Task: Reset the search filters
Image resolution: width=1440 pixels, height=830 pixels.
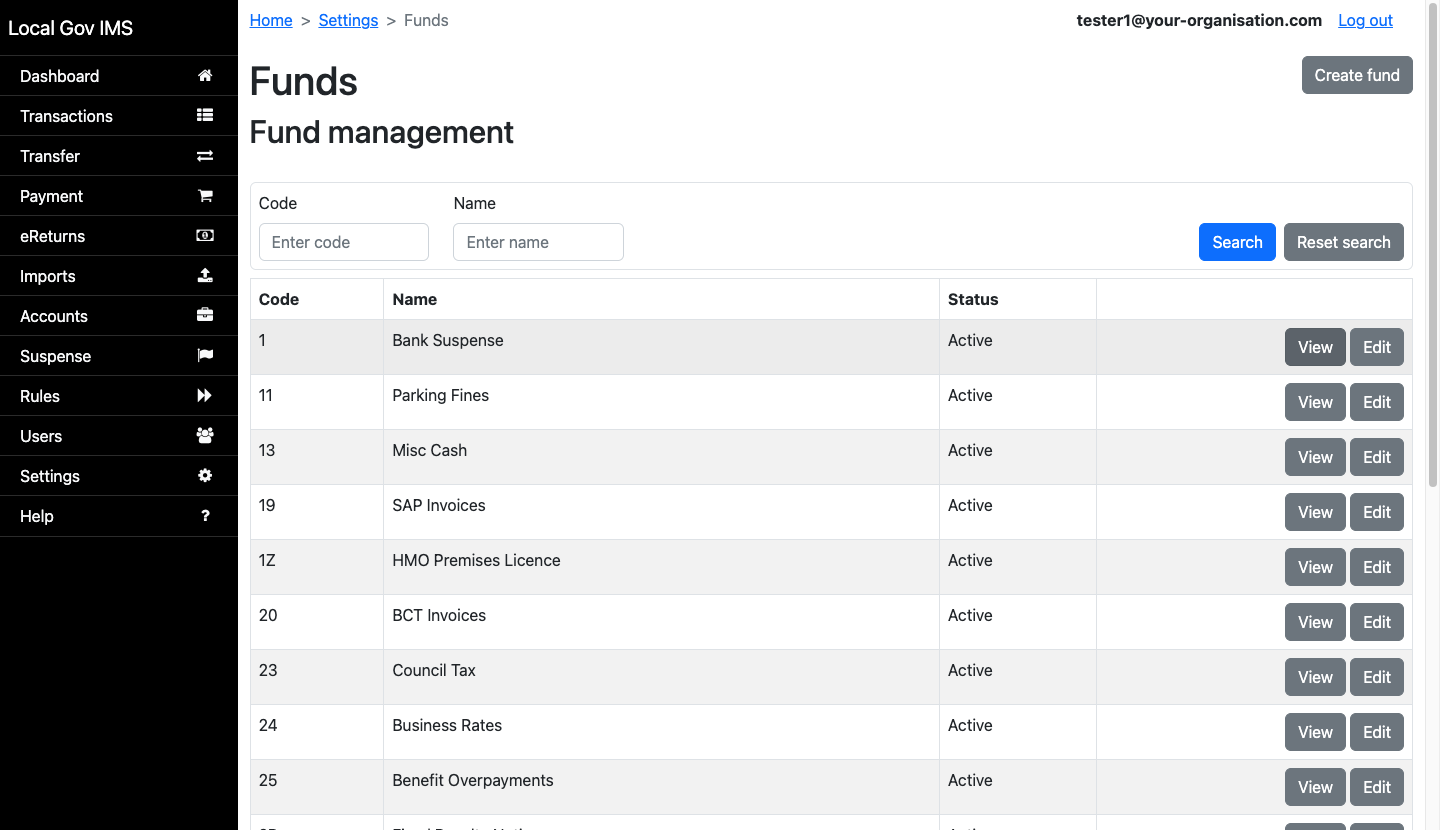Action: [1343, 242]
